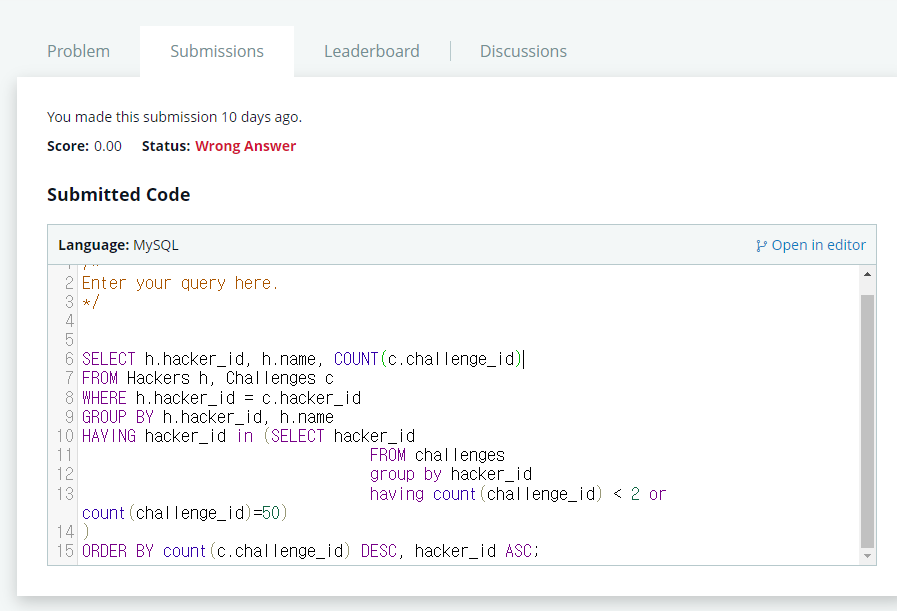This screenshot has width=897, height=611.
Task: Click the code scrollbar up arrow
Action: pos(867,274)
